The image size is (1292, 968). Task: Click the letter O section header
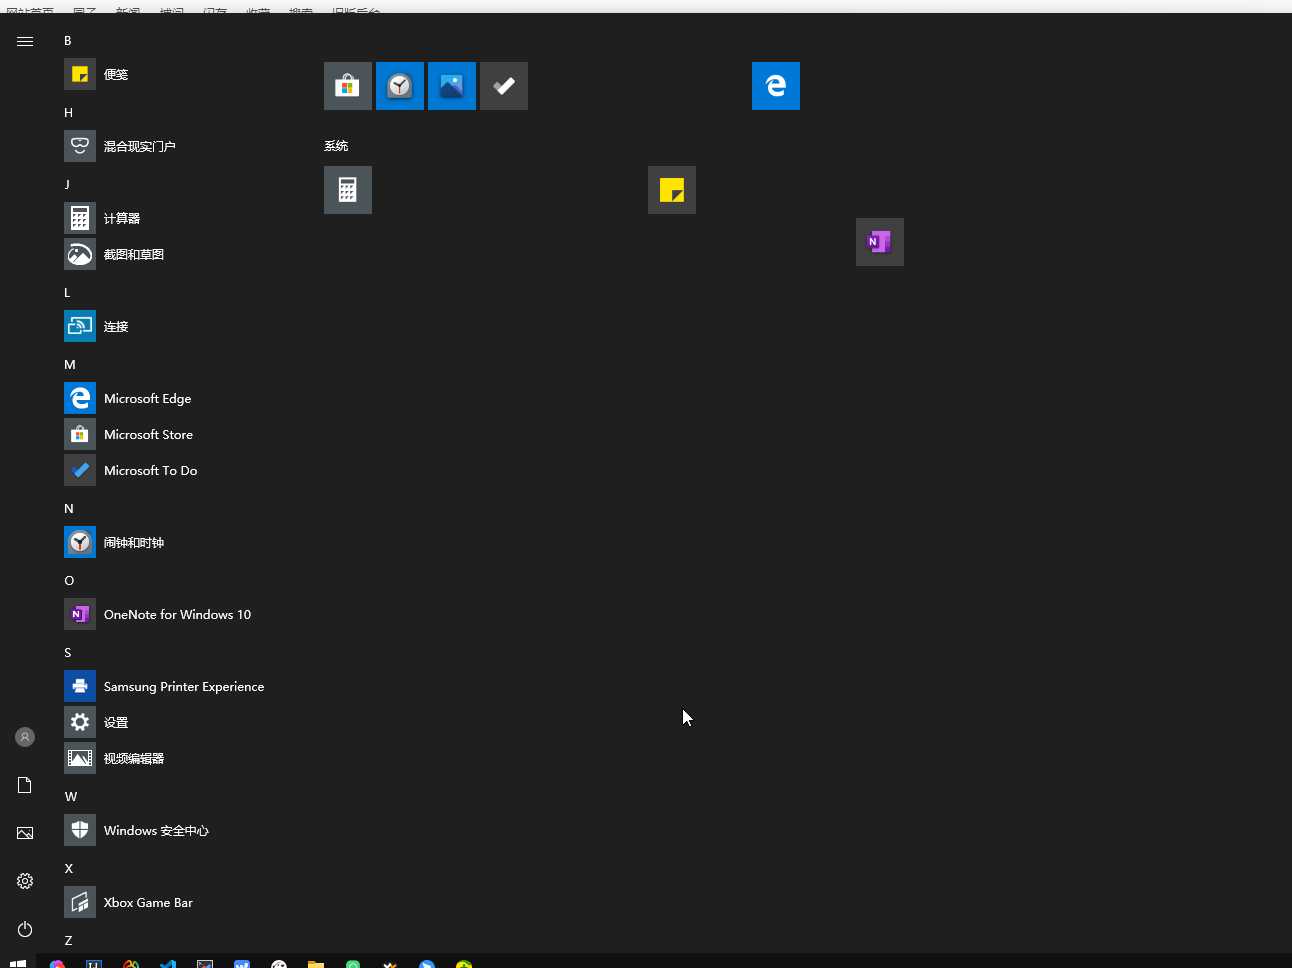point(69,581)
